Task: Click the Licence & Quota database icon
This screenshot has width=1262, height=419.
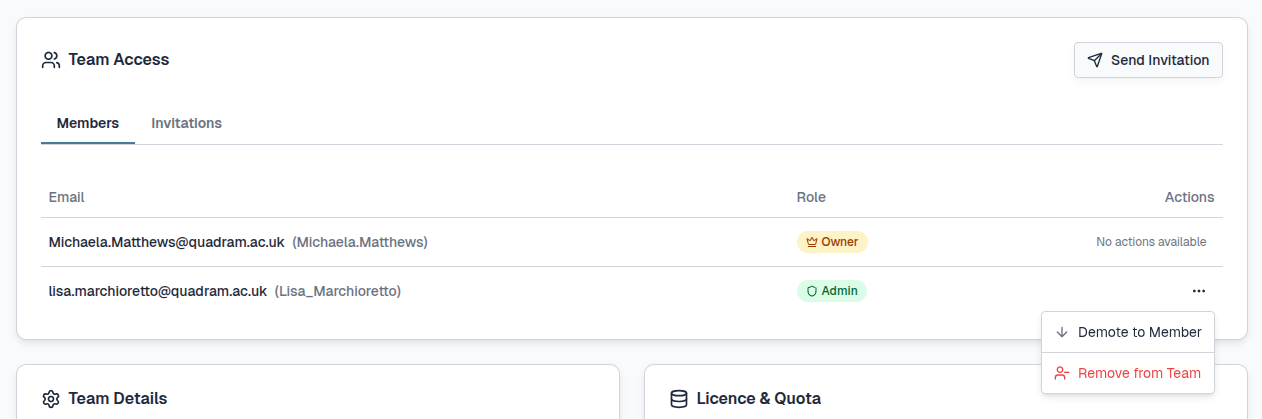Action: point(679,399)
